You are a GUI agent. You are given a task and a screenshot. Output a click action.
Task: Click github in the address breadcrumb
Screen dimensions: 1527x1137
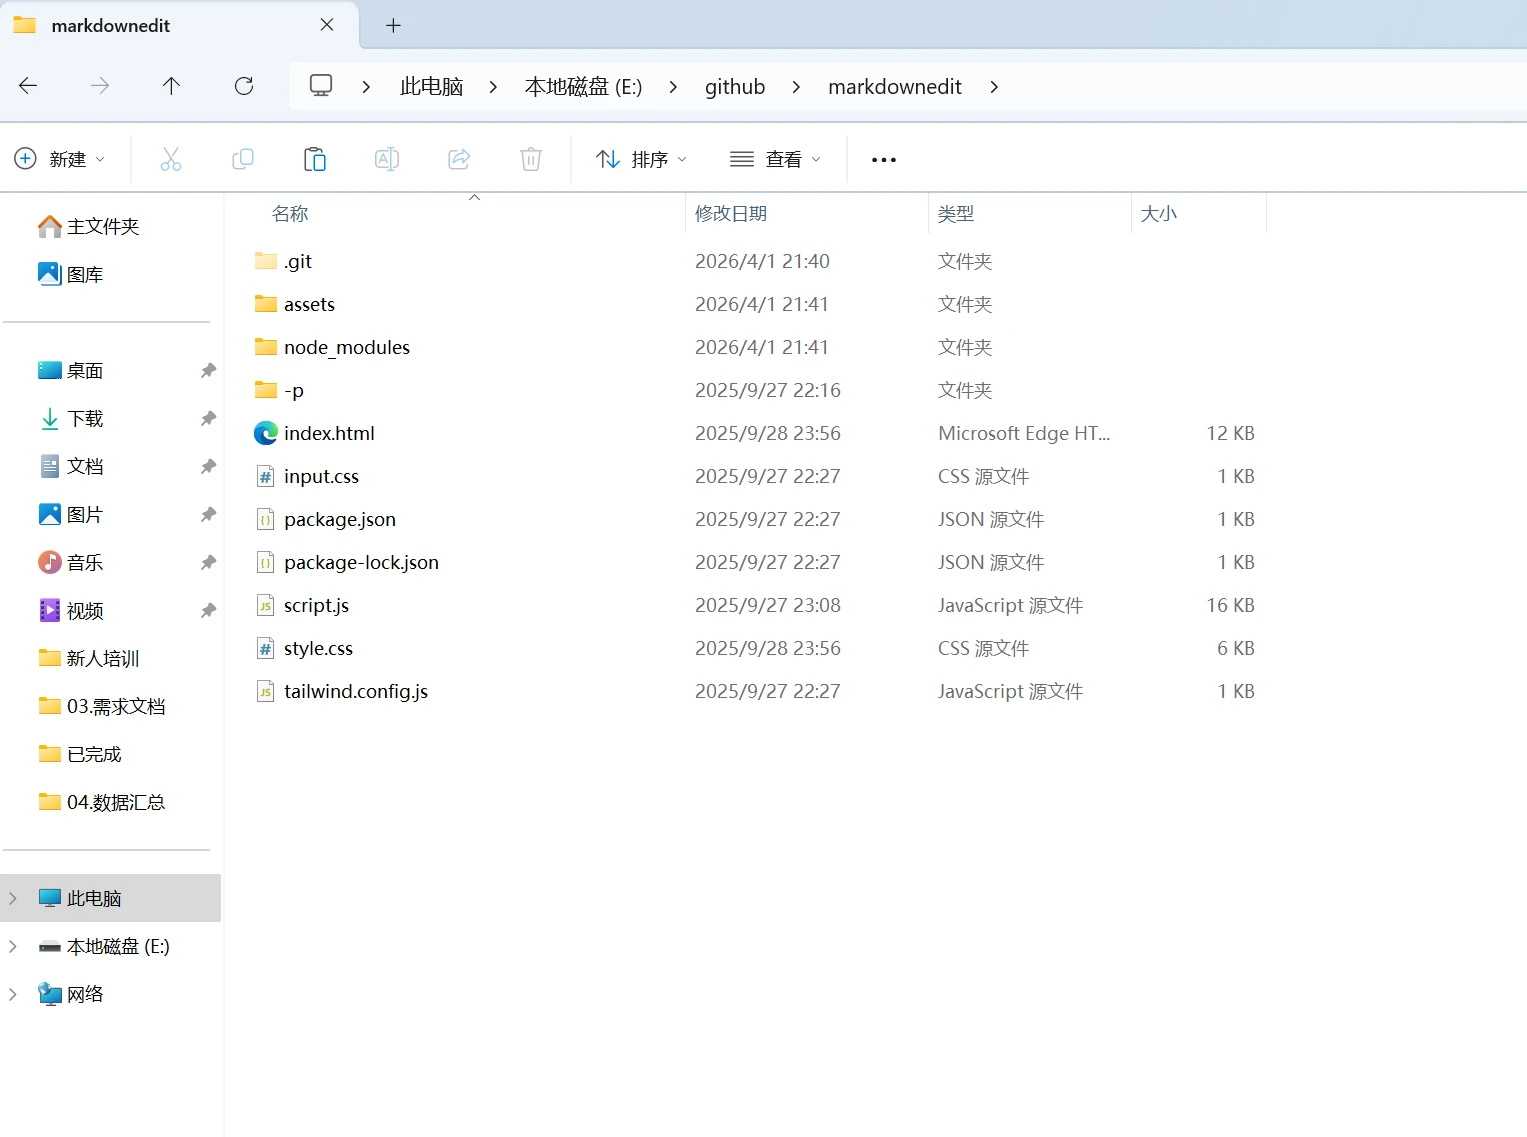734,87
